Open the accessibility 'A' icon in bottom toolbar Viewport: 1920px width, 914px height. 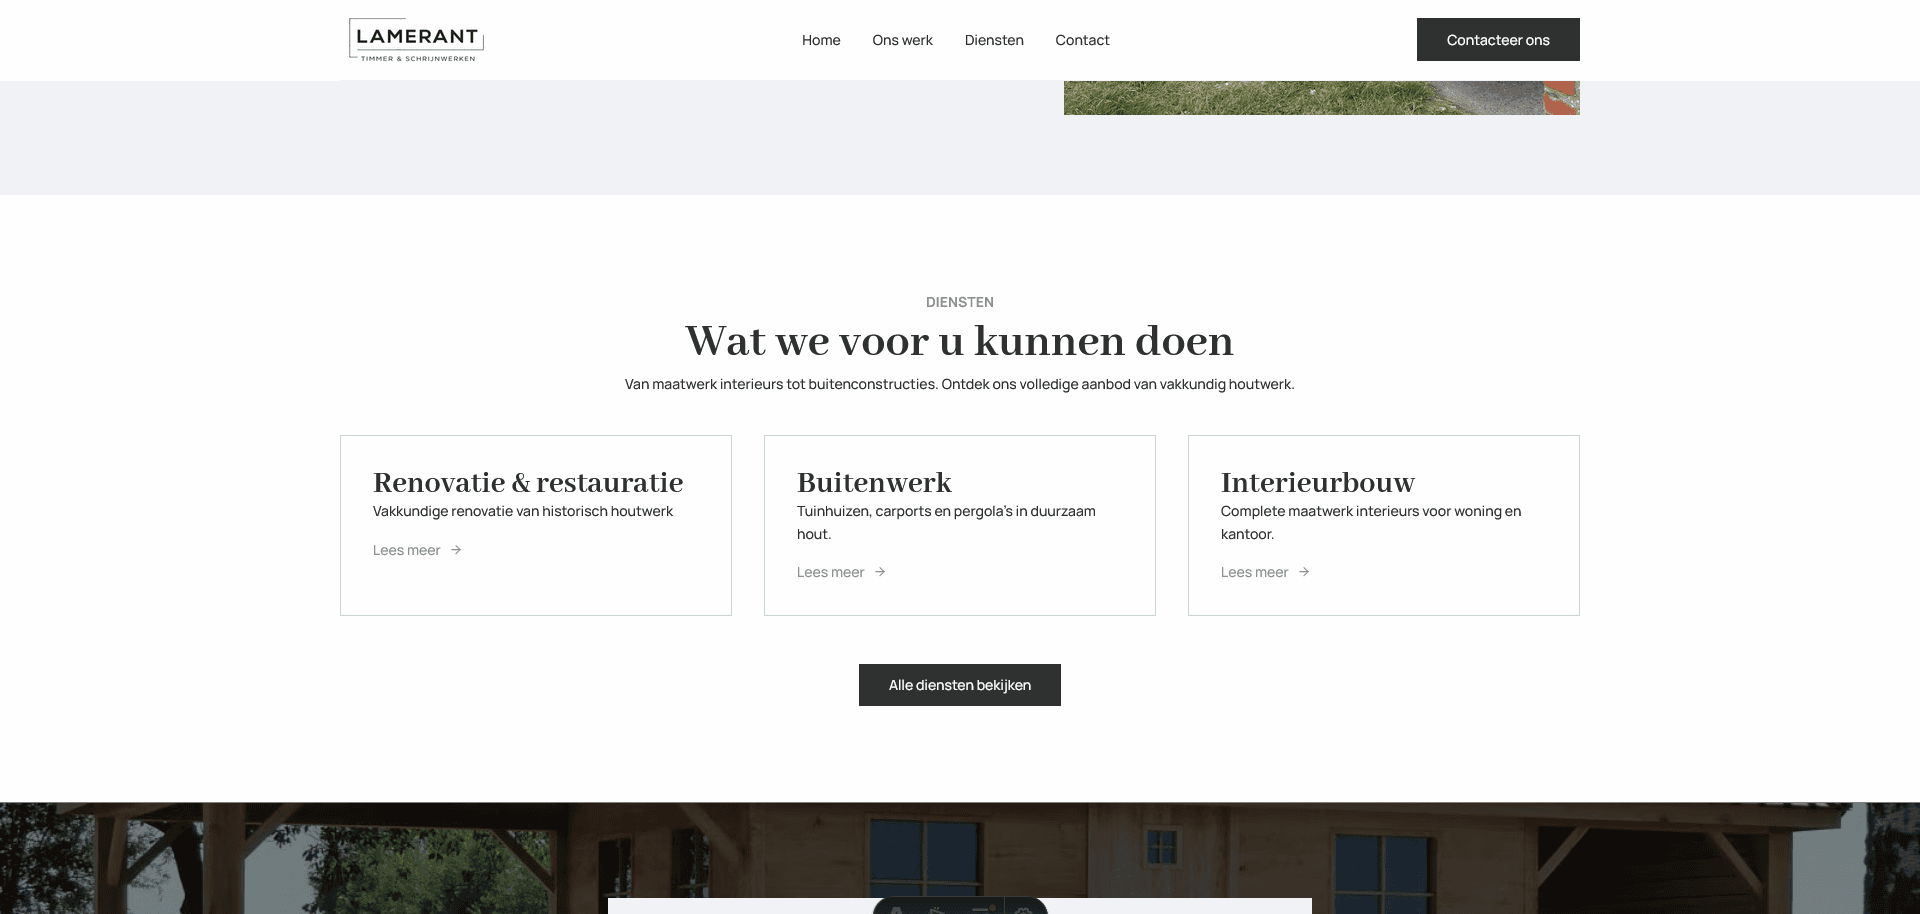coord(898,910)
